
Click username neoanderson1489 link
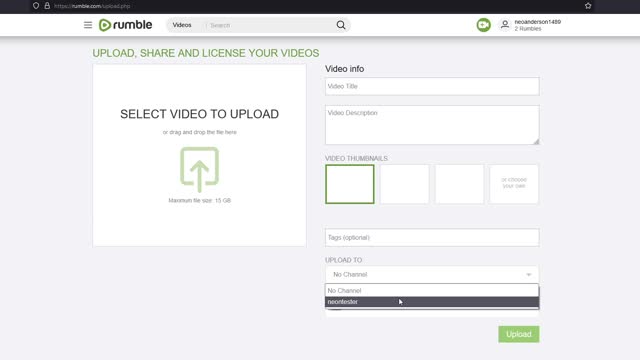(538, 22)
